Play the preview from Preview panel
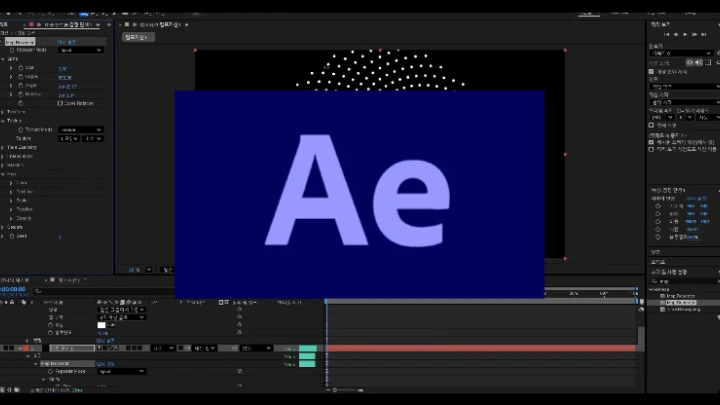 click(685, 34)
